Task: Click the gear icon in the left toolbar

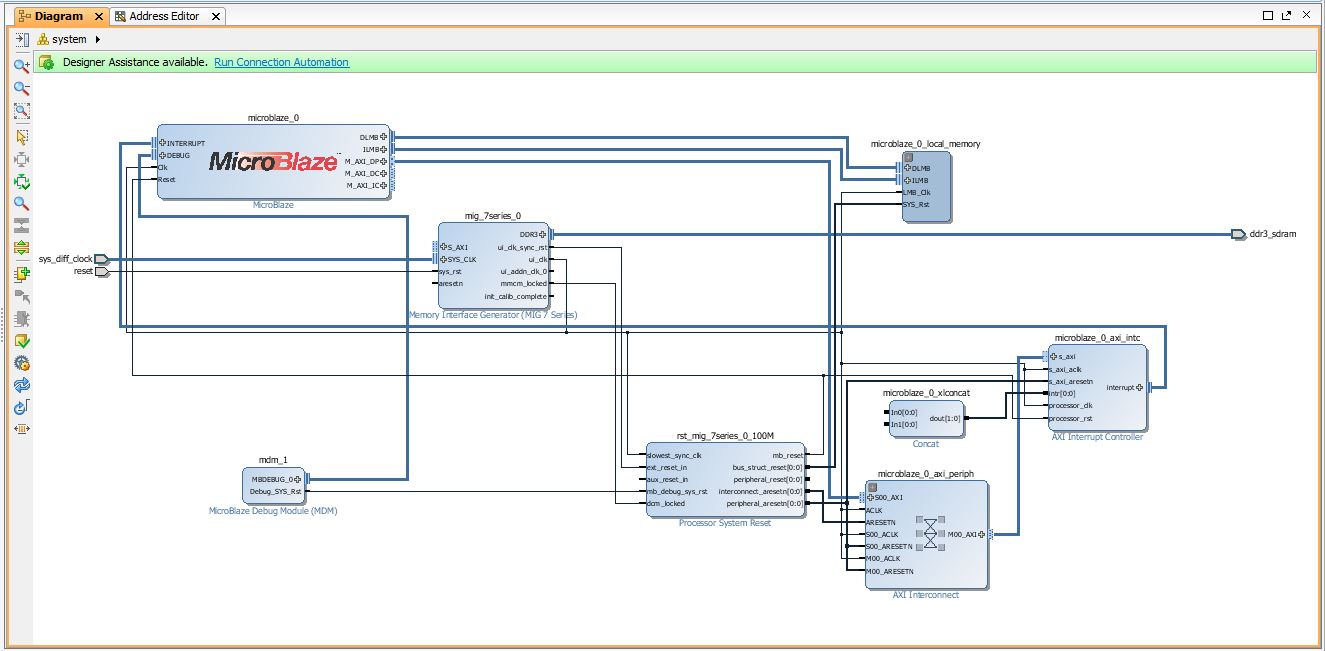Action: [21, 363]
